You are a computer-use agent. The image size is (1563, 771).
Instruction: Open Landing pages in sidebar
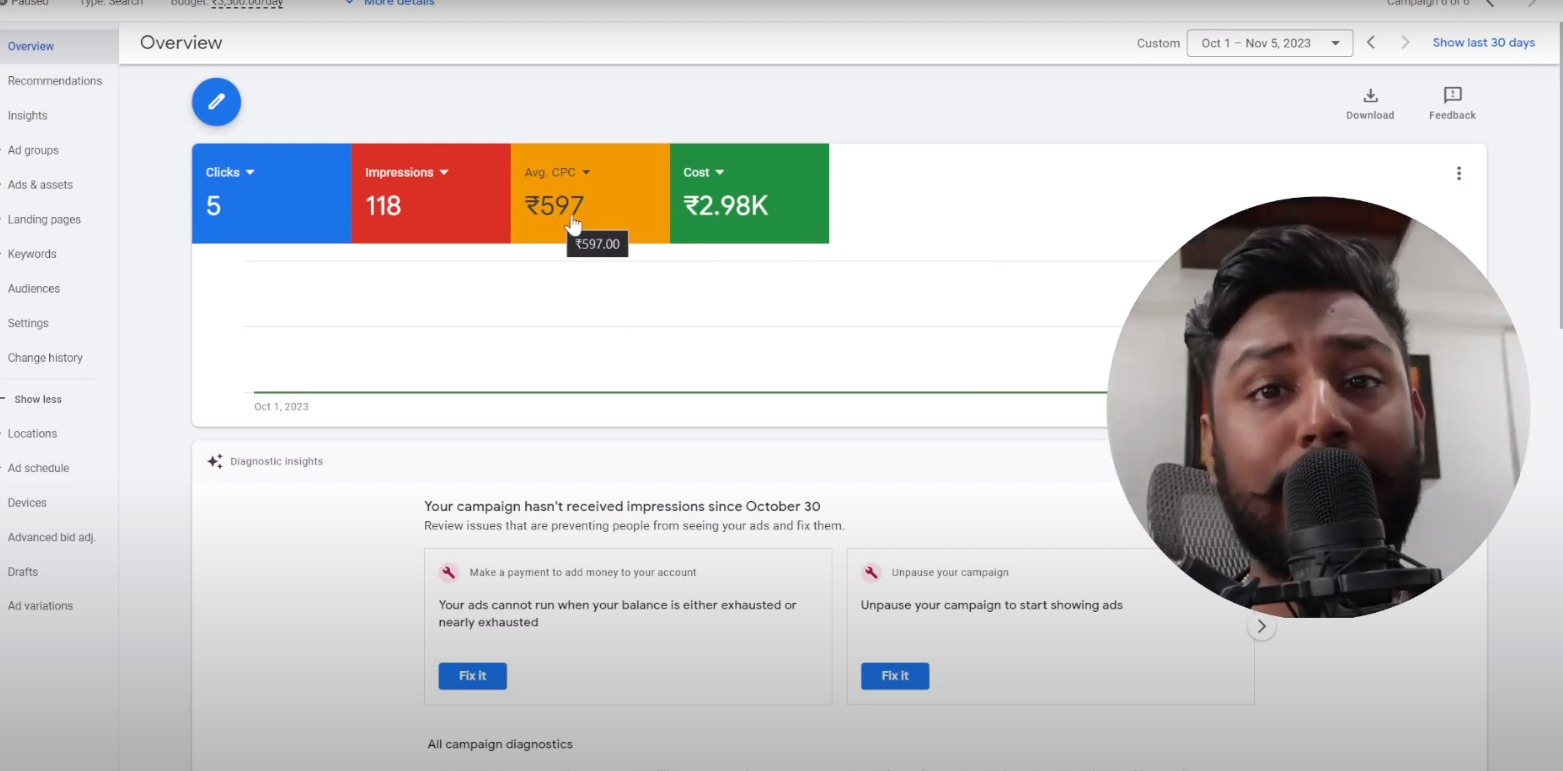(x=44, y=219)
